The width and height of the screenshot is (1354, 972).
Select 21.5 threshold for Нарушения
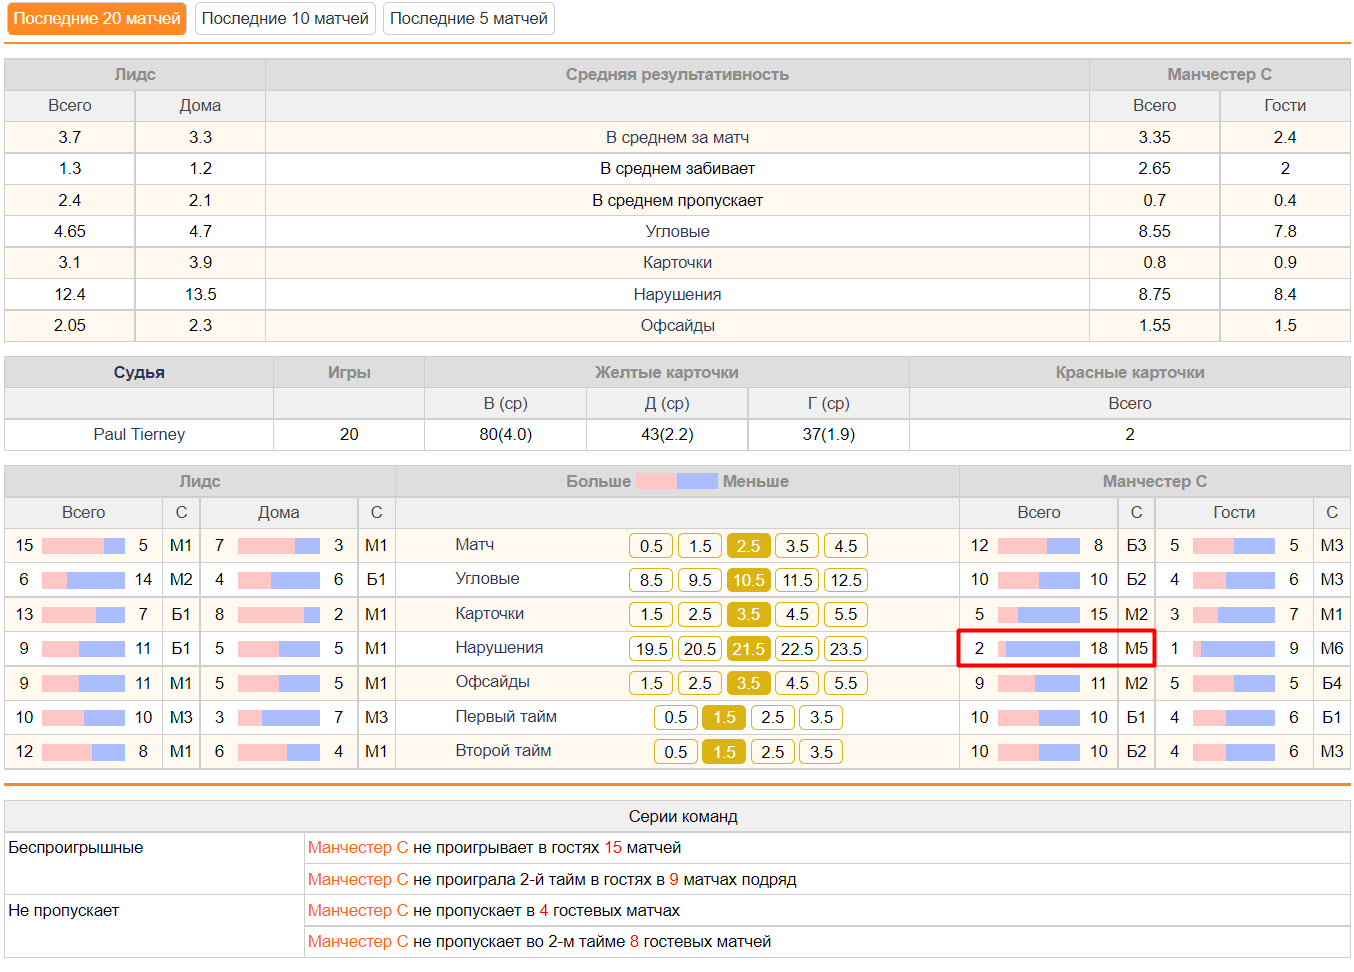coord(748,649)
